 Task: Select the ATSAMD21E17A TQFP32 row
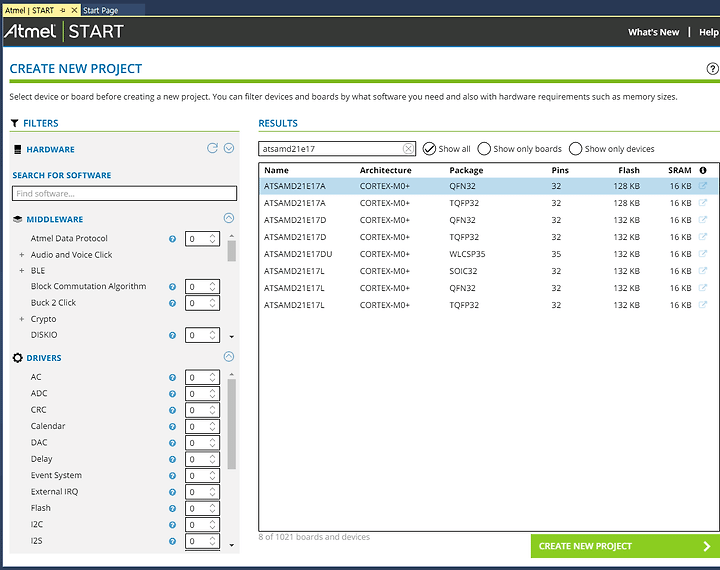pyautogui.click(x=489, y=203)
